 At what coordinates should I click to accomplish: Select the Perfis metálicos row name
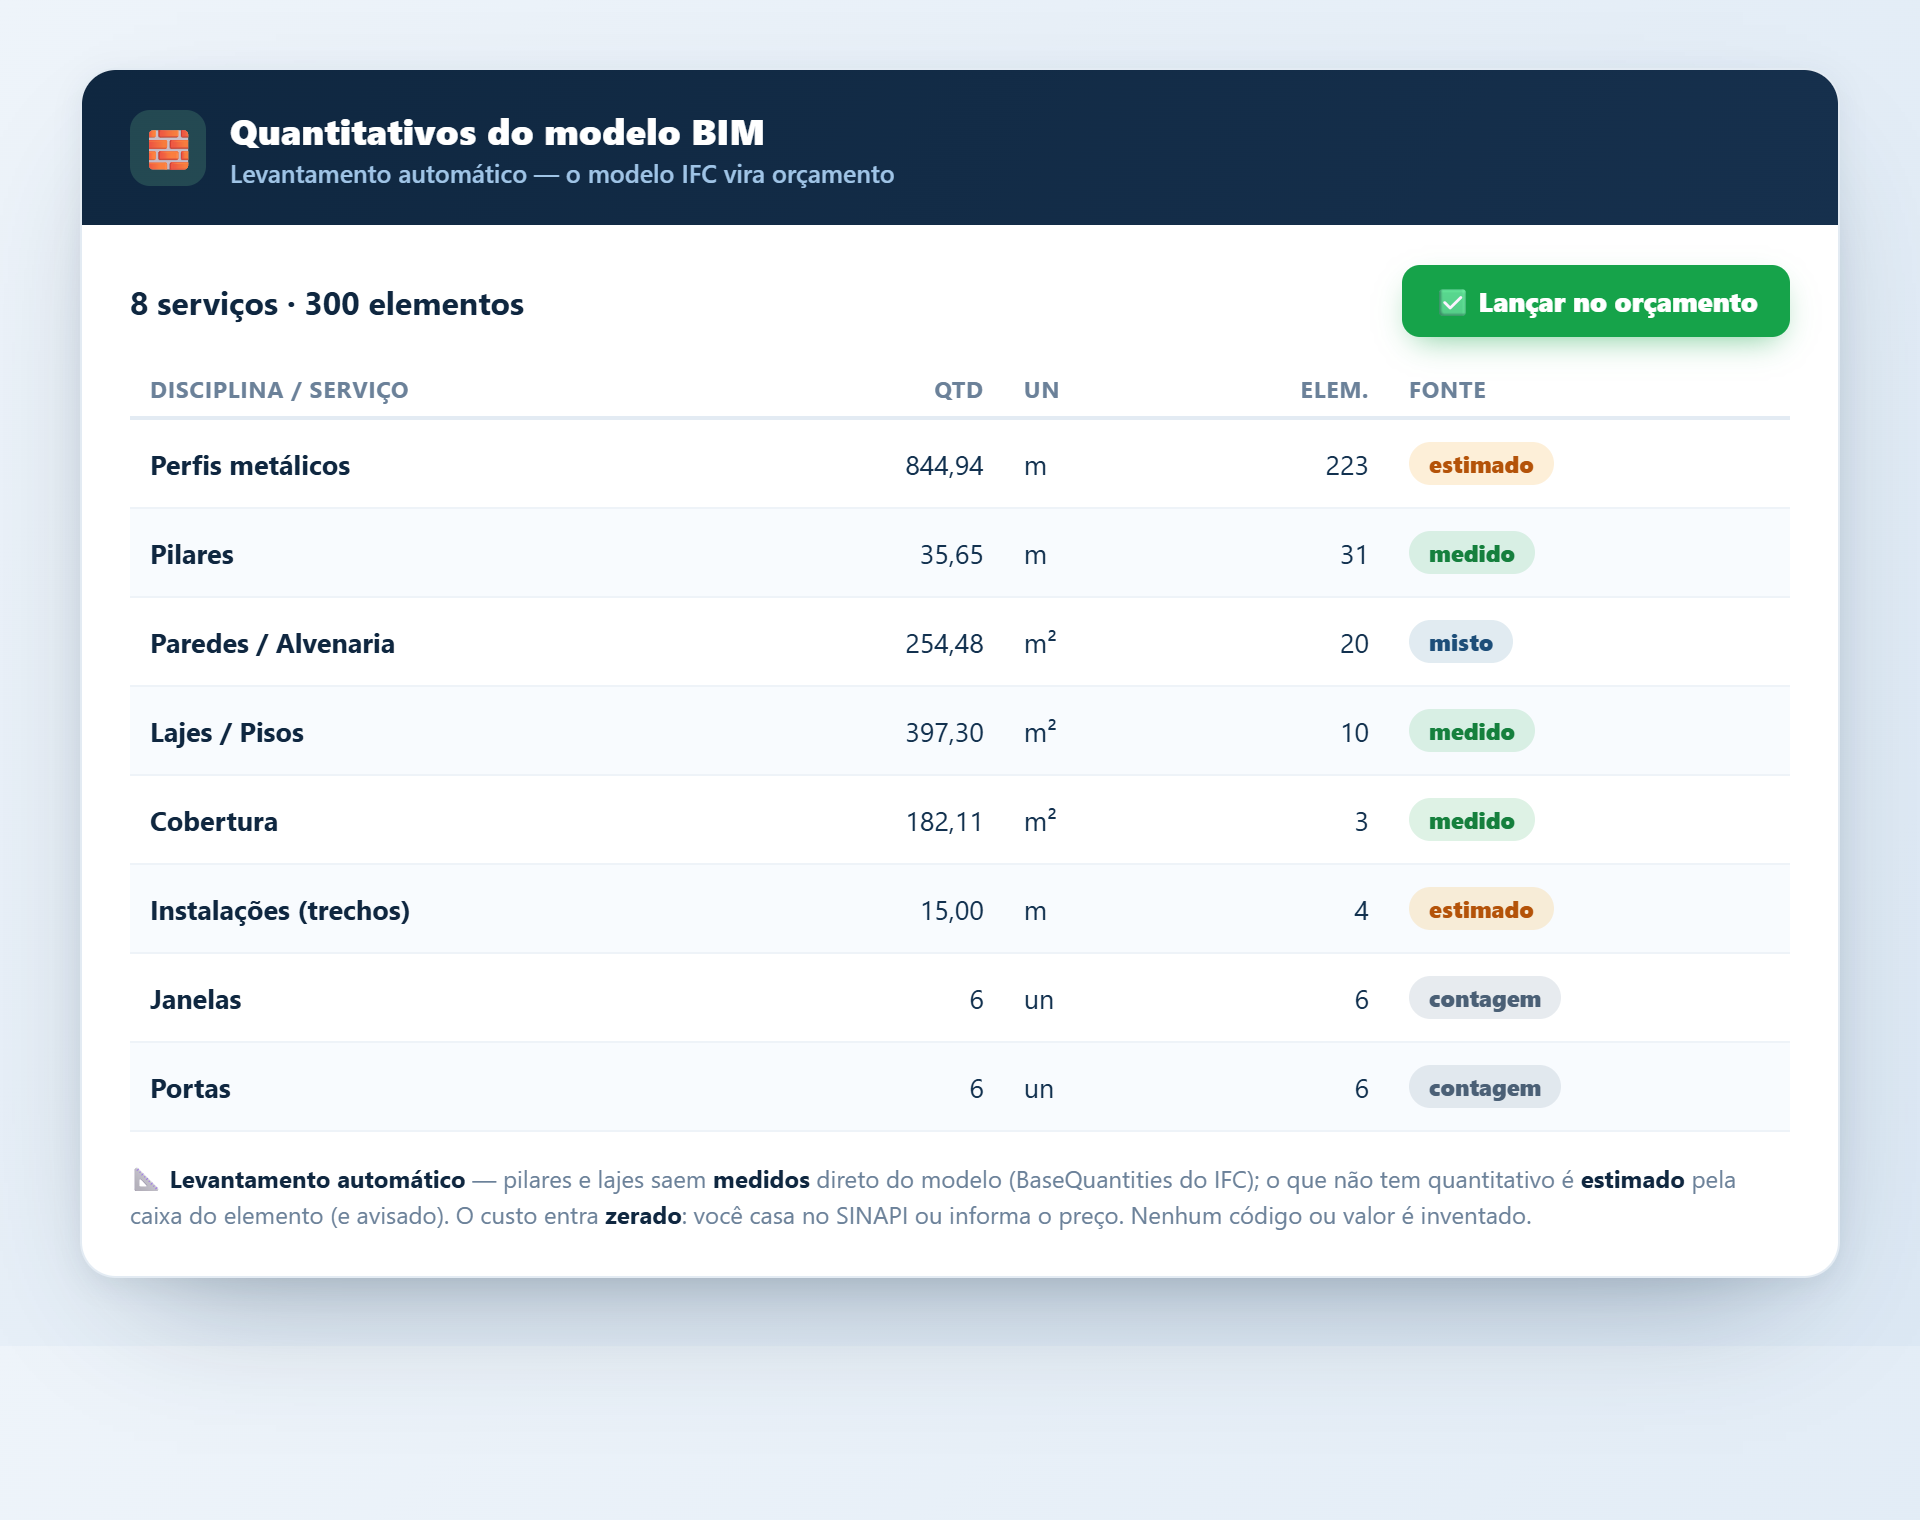tap(250, 465)
